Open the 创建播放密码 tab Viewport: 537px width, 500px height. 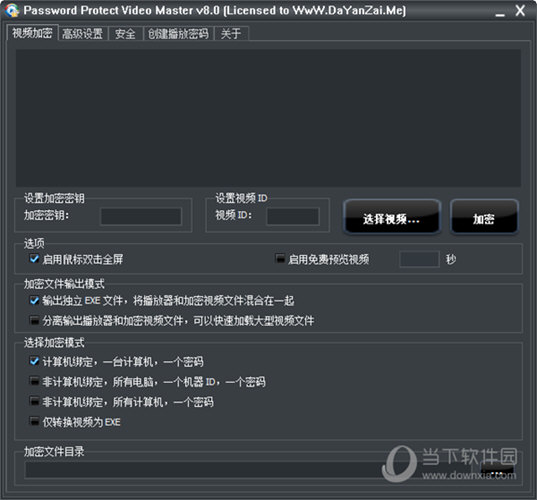178,34
